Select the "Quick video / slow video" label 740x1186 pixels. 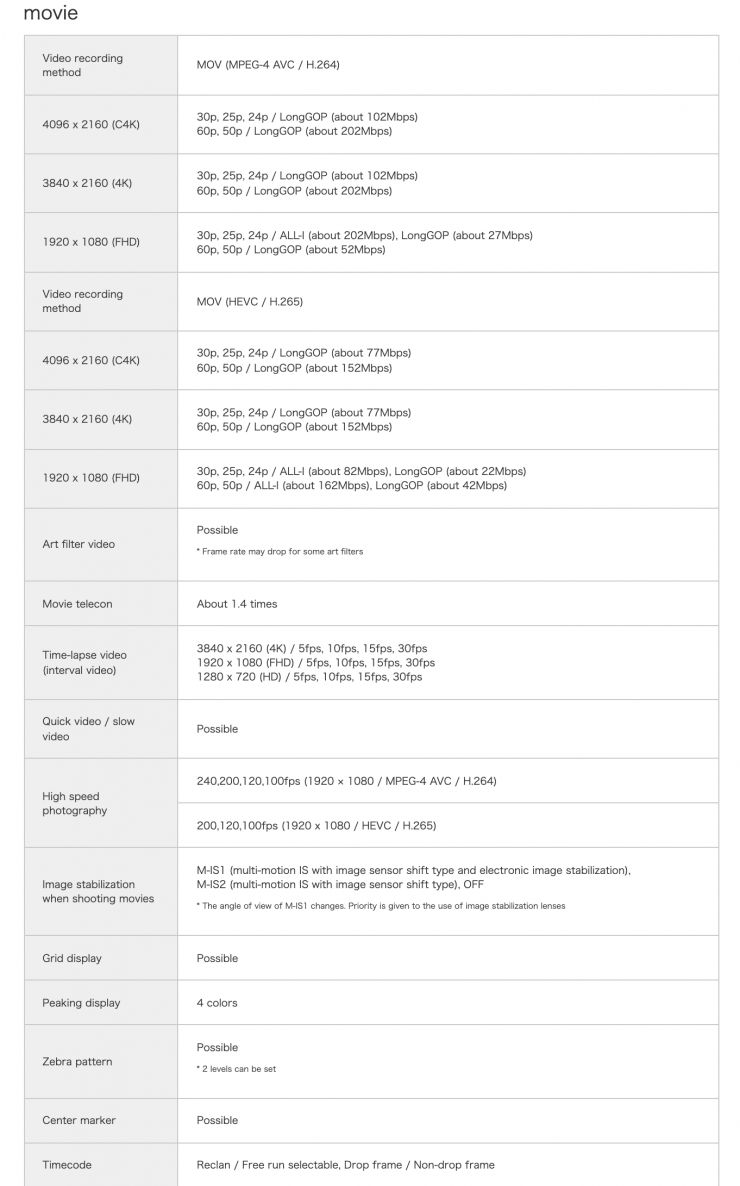(x=88, y=729)
